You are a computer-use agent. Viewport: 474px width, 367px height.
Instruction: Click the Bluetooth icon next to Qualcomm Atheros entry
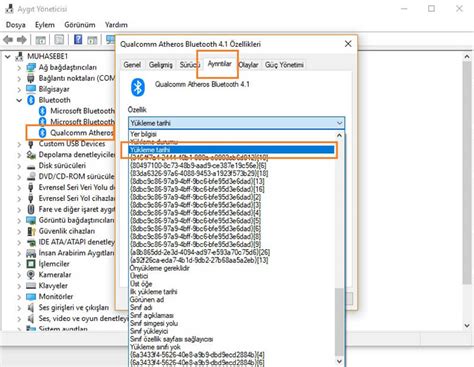click(x=42, y=133)
